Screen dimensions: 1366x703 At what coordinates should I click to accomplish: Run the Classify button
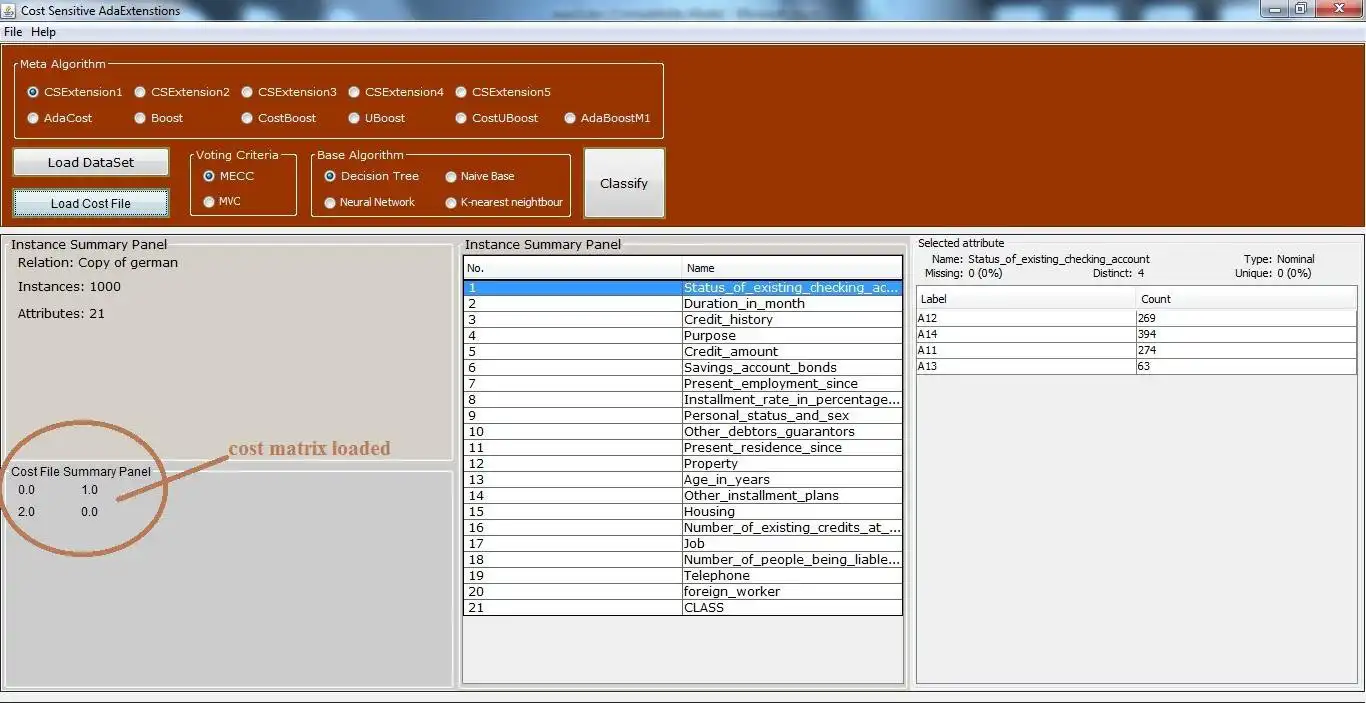coord(624,183)
